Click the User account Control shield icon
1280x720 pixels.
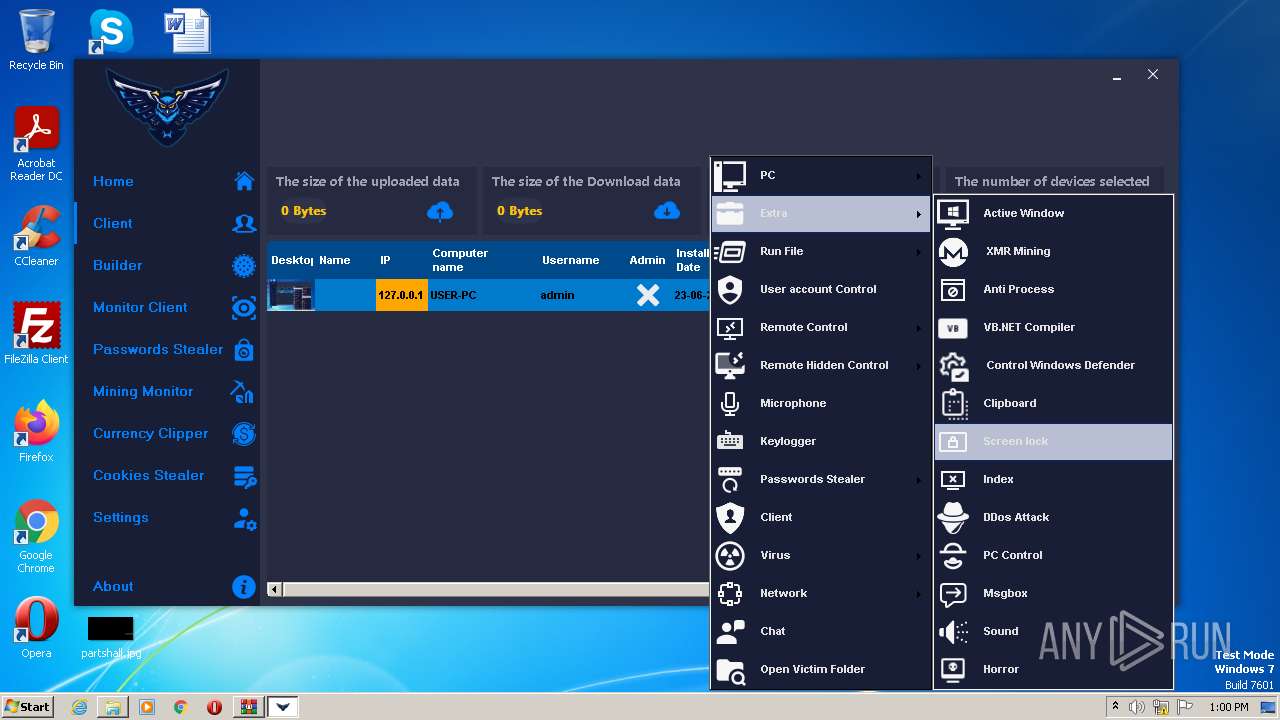click(x=730, y=289)
